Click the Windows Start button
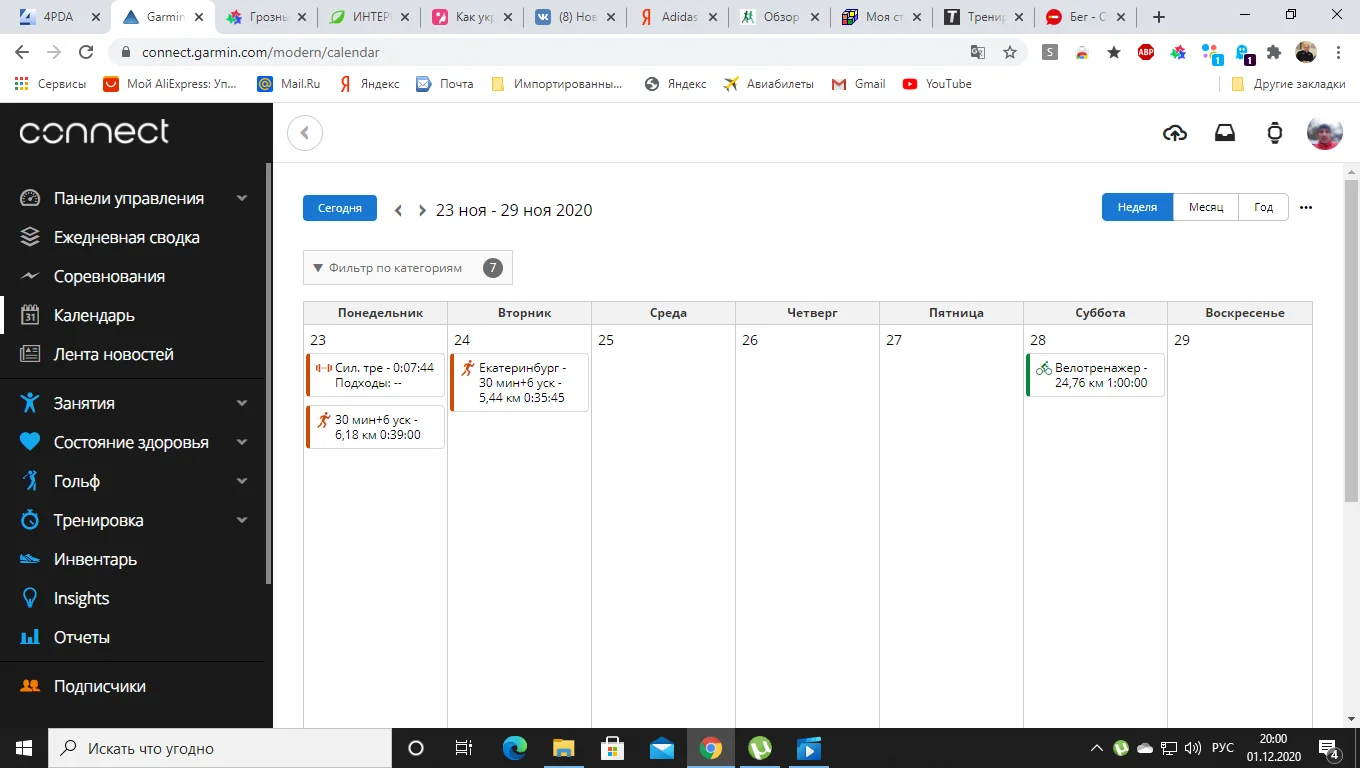 tap(24, 748)
